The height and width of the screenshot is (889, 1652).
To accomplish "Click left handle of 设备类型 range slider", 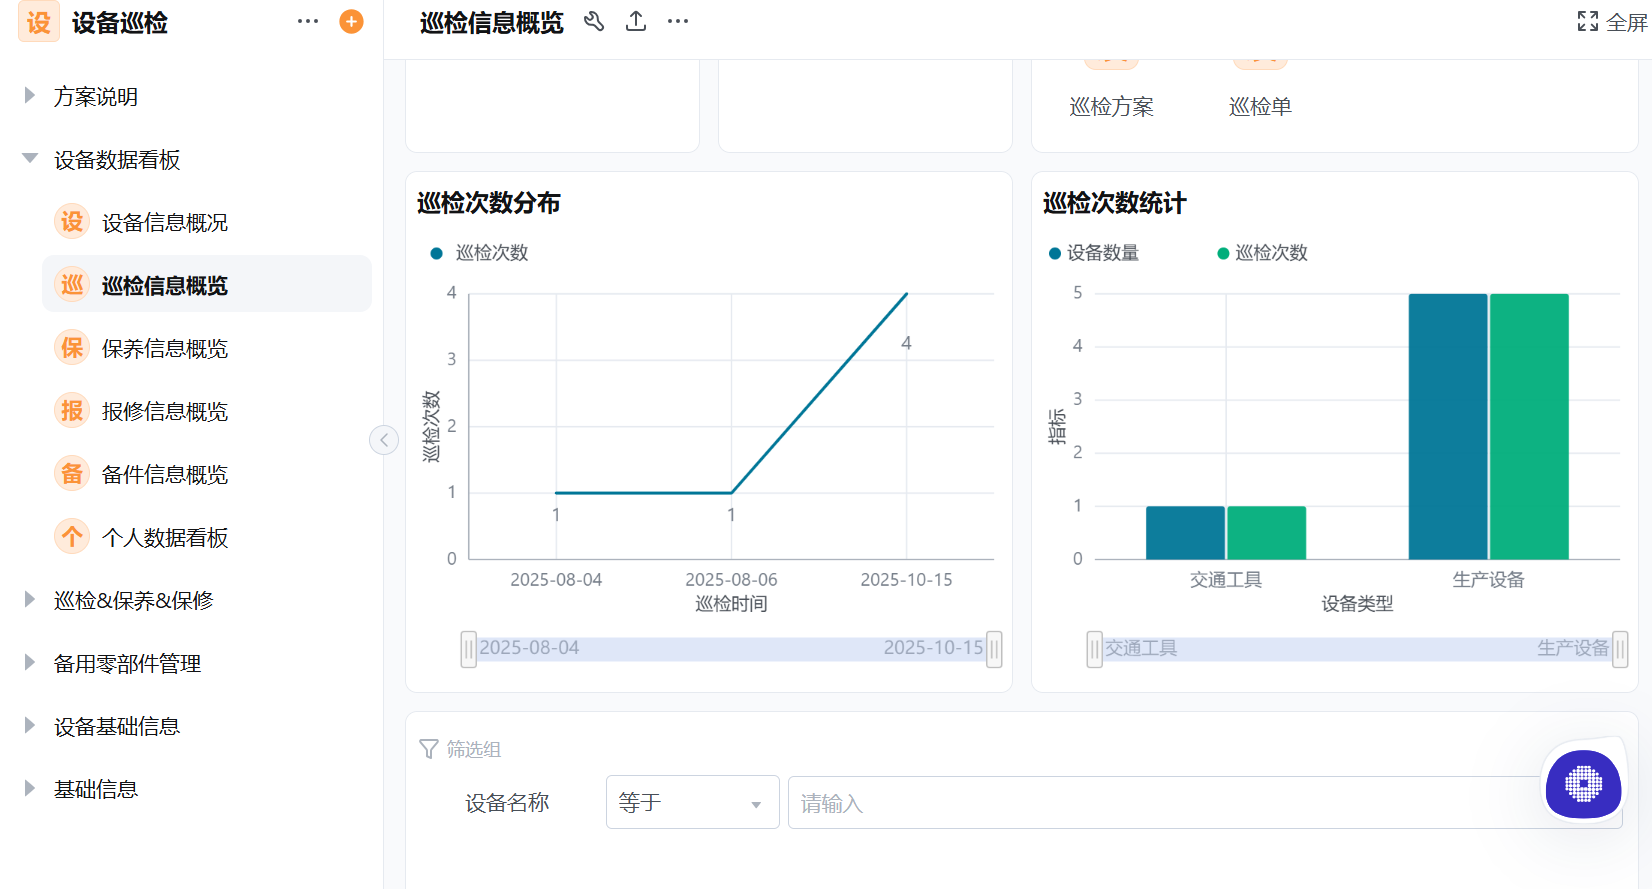I will pyautogui.click(x=1095, y=648).
